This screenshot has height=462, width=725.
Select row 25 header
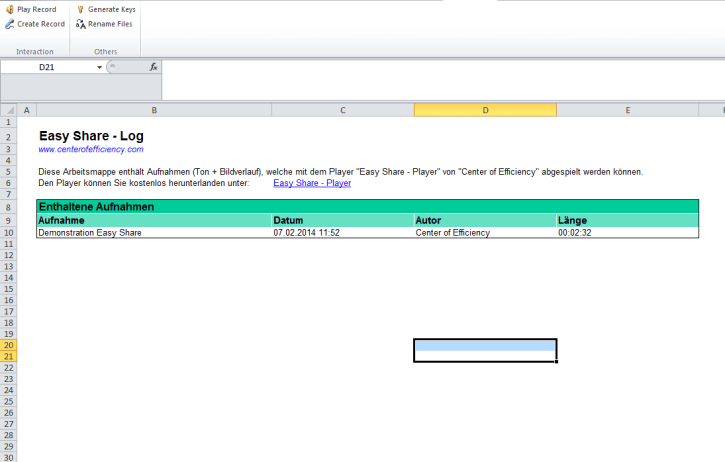(8, 401)
